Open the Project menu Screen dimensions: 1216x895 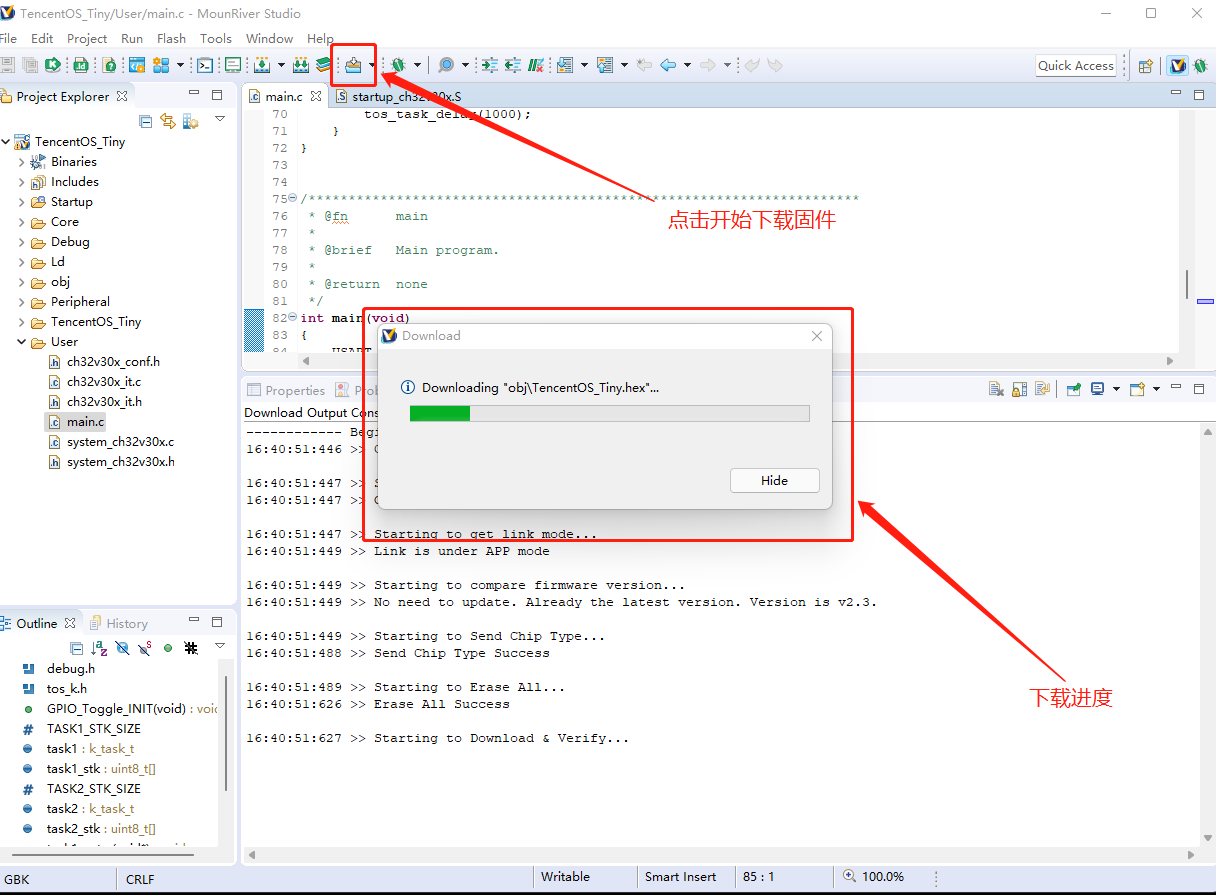tap(87, 38)
